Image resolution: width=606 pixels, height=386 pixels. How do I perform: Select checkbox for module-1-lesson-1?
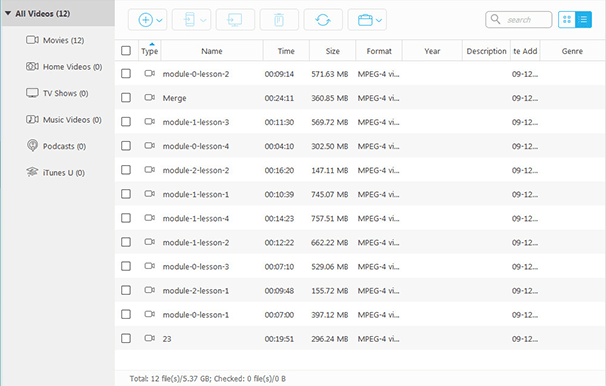click(126, 194)
